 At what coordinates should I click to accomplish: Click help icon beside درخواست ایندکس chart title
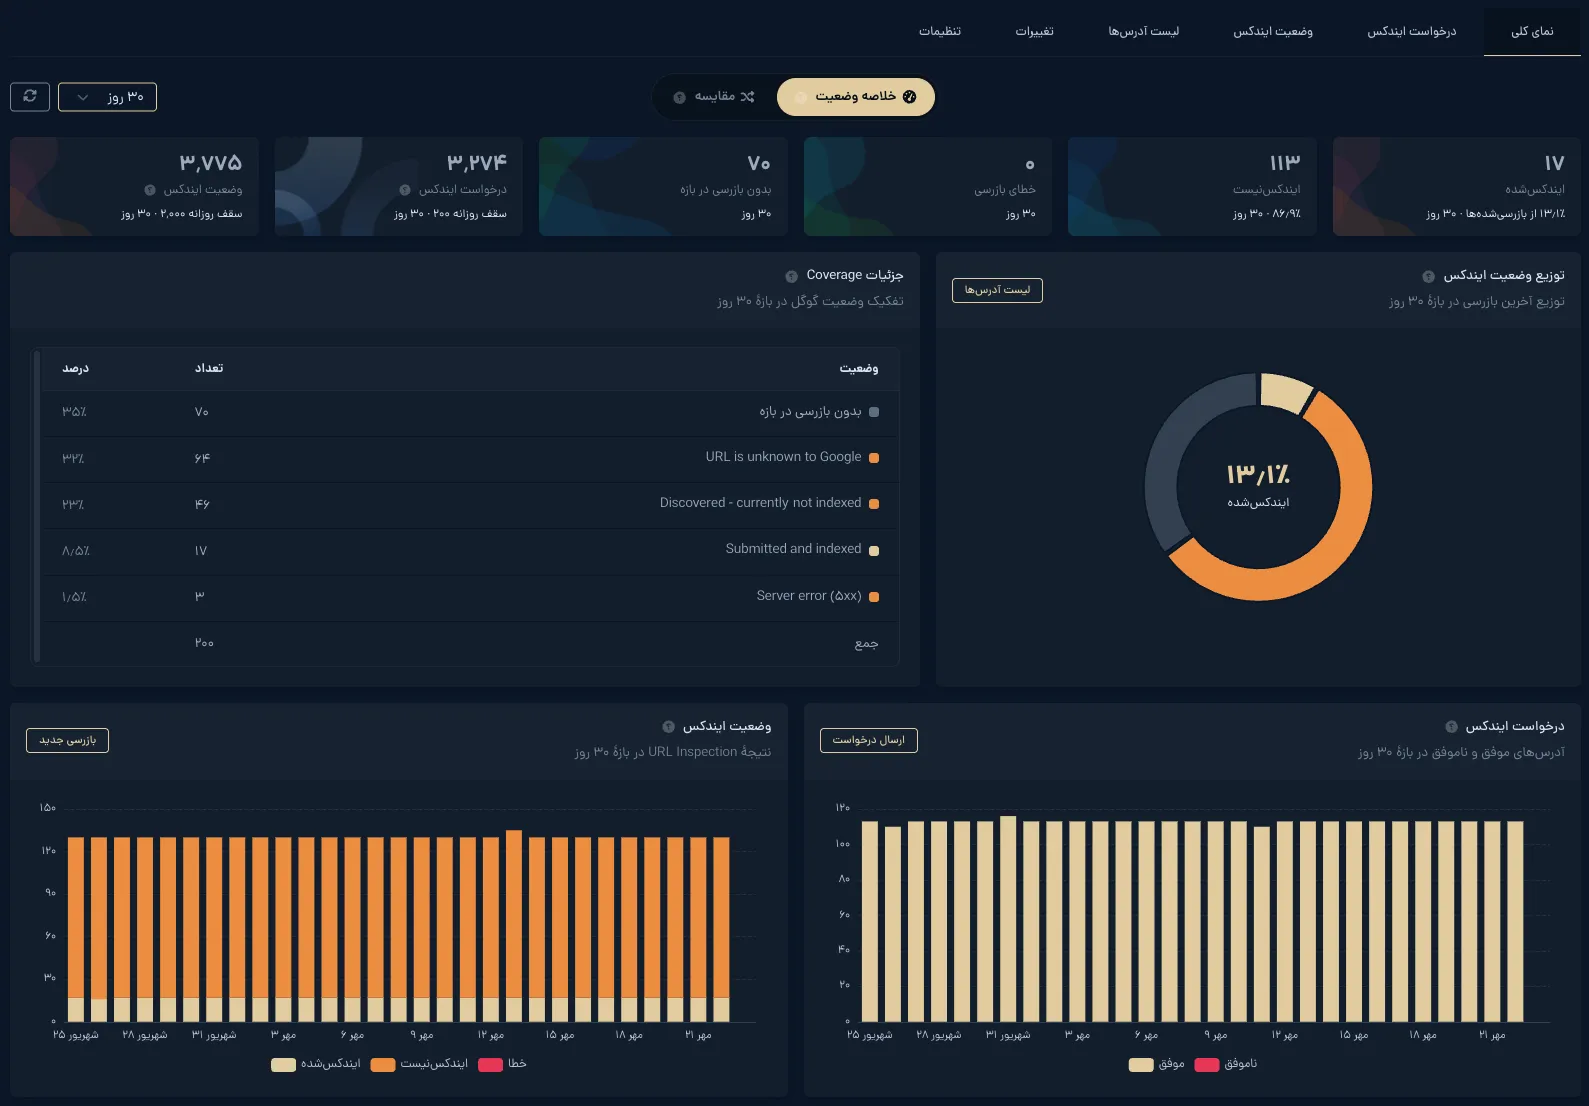pyautogui.click(x=1451, y=727)
